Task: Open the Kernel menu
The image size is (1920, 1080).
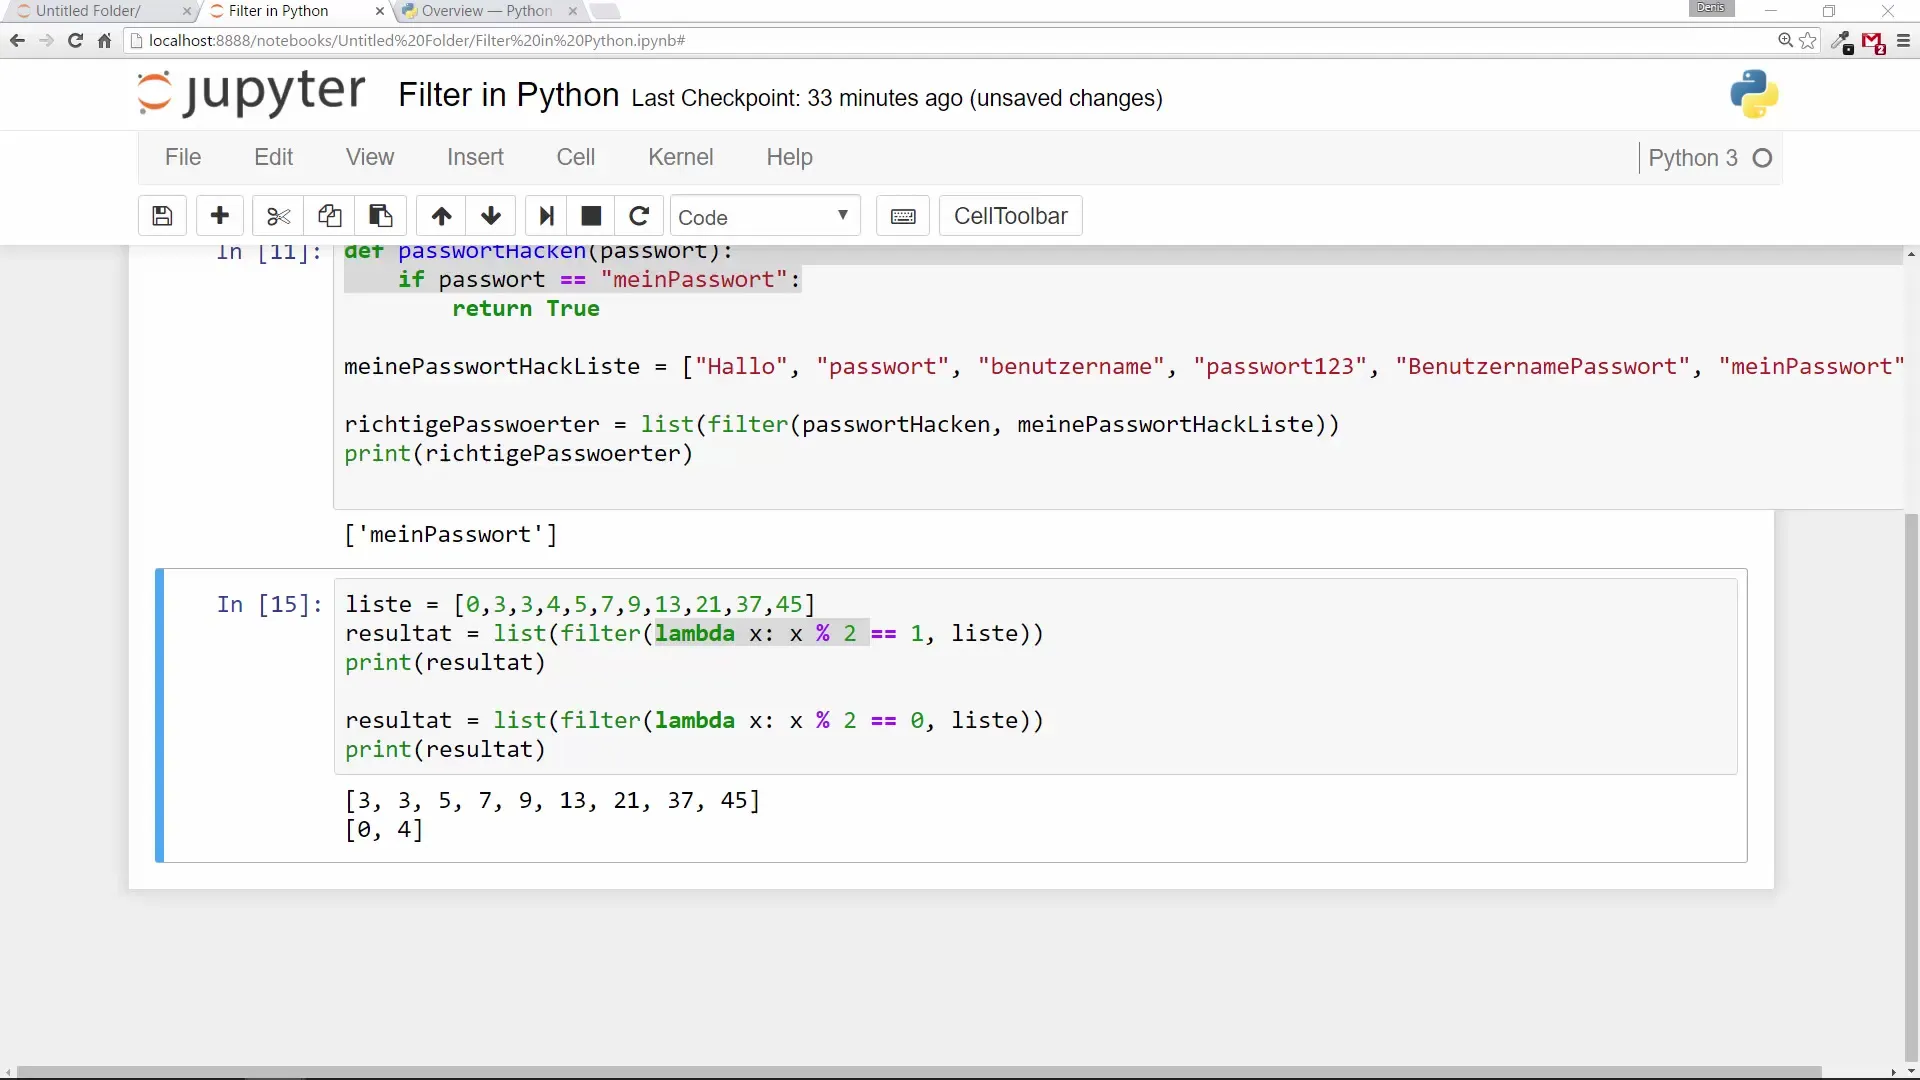Action: 681,157
